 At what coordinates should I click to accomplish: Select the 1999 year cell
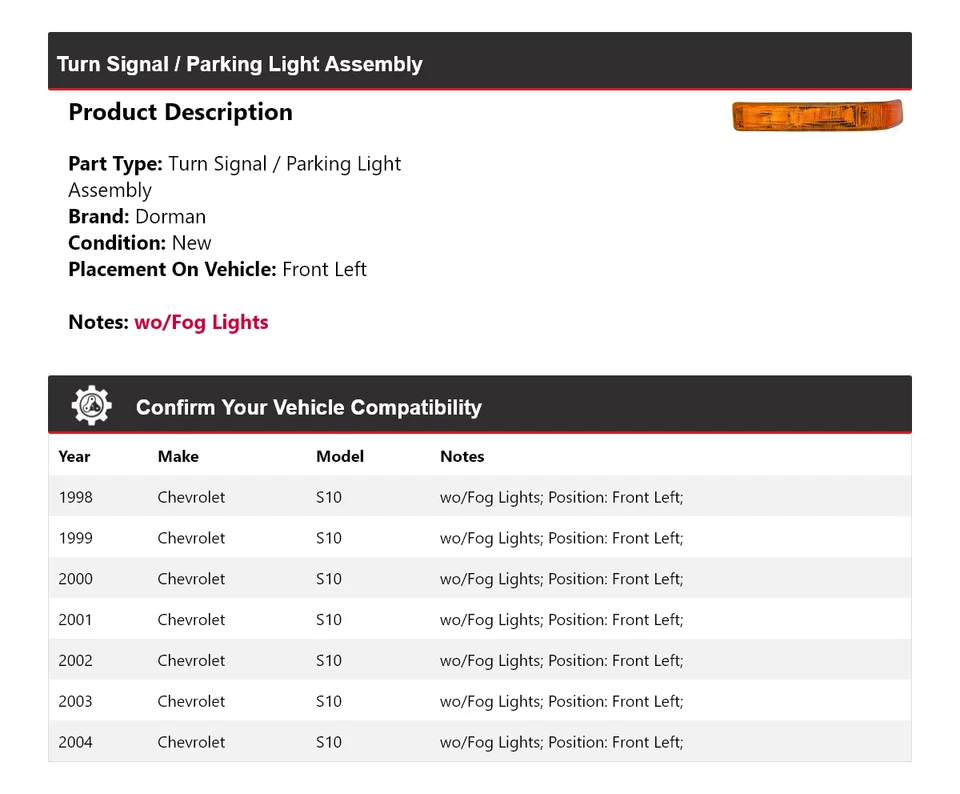tap(75, 538)
